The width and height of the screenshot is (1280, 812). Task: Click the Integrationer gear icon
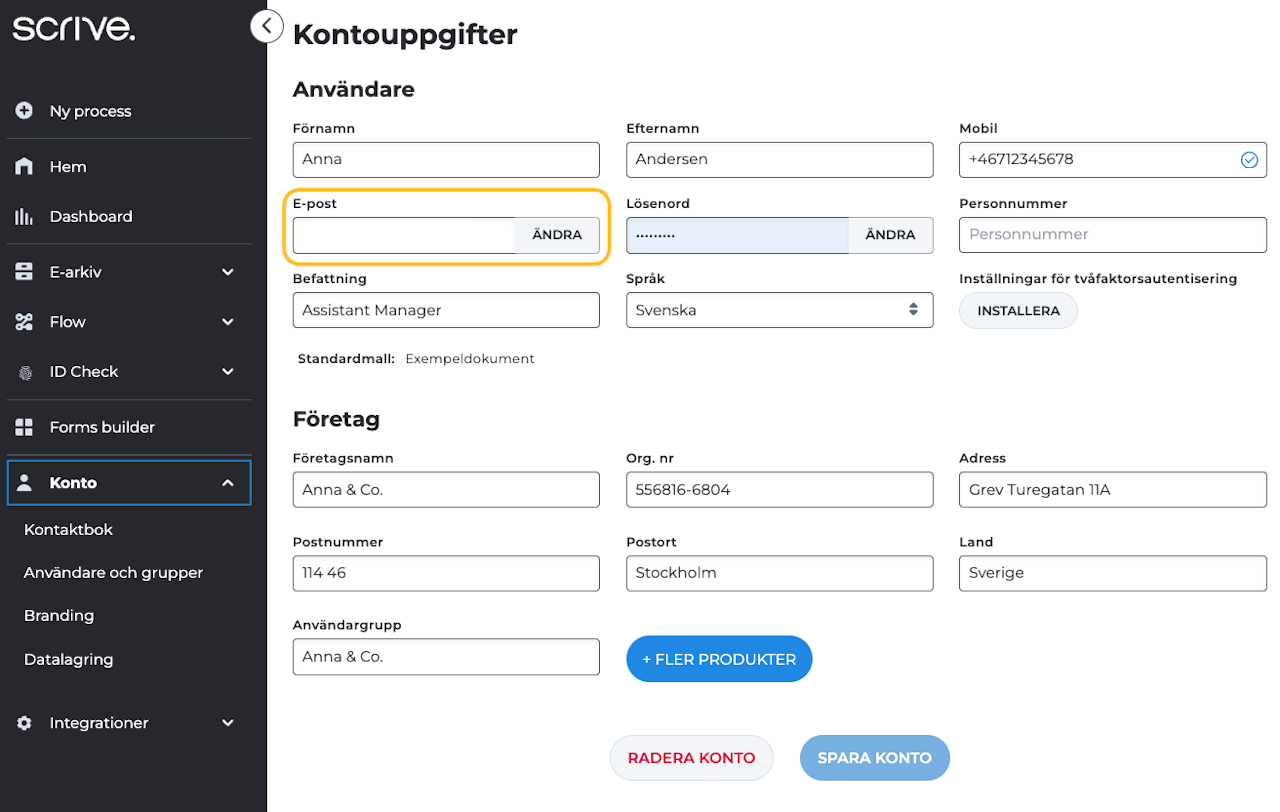pyautogui.click(x=25, y=723)
